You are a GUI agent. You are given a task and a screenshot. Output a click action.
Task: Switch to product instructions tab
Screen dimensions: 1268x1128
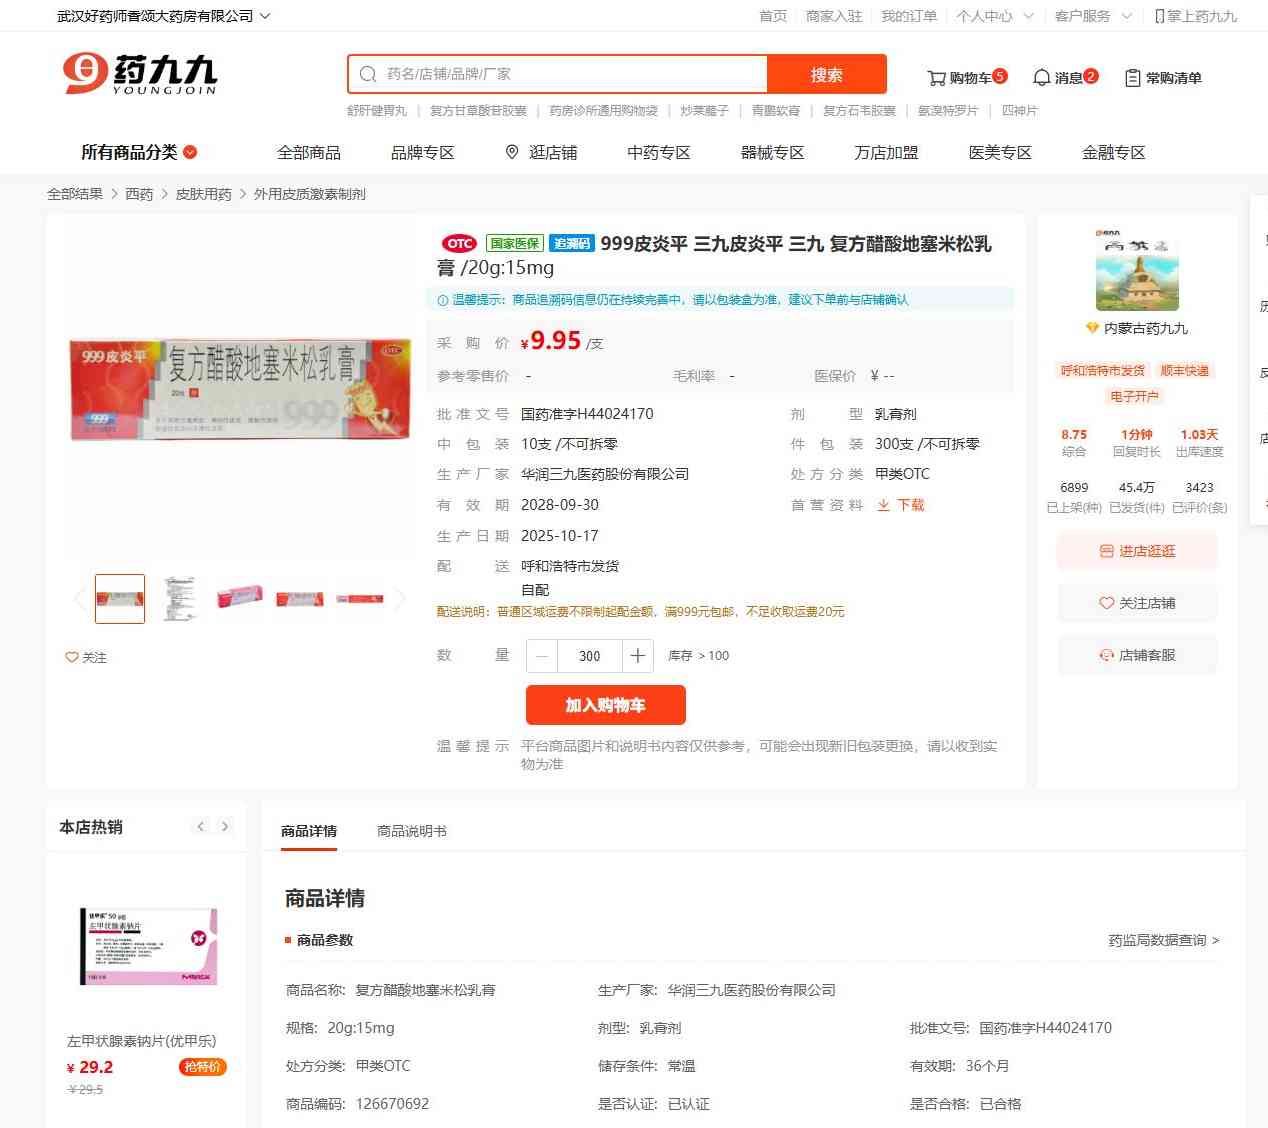pos(412,831)
